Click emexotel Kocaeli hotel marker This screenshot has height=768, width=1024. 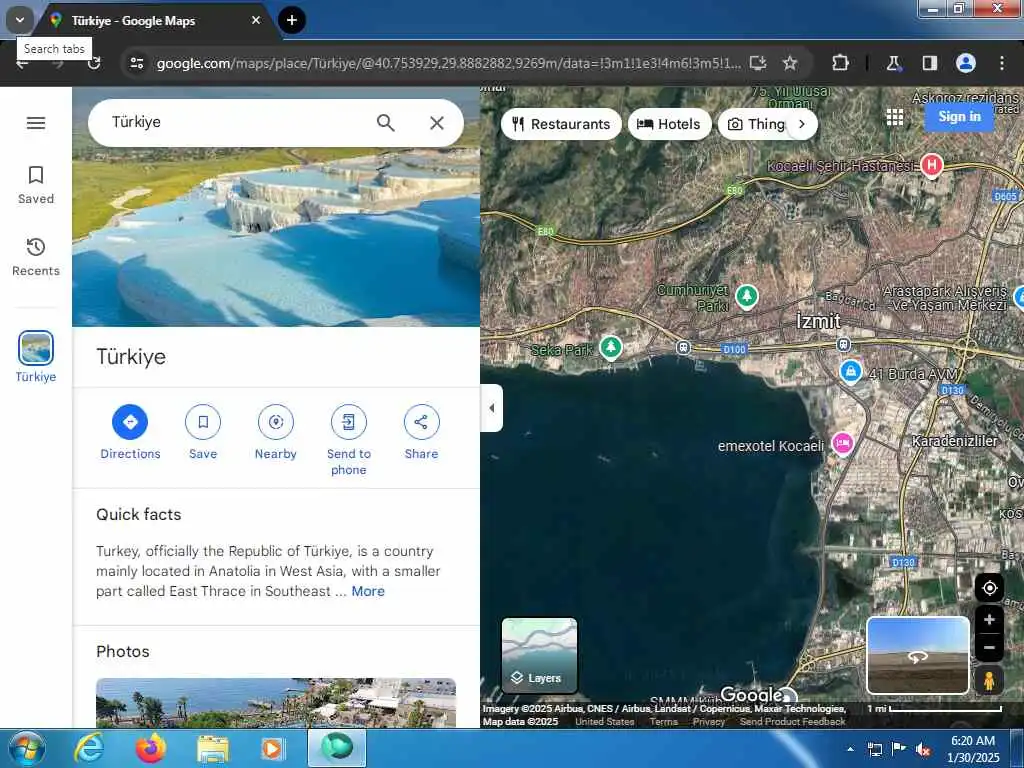[x=842, y=443]
